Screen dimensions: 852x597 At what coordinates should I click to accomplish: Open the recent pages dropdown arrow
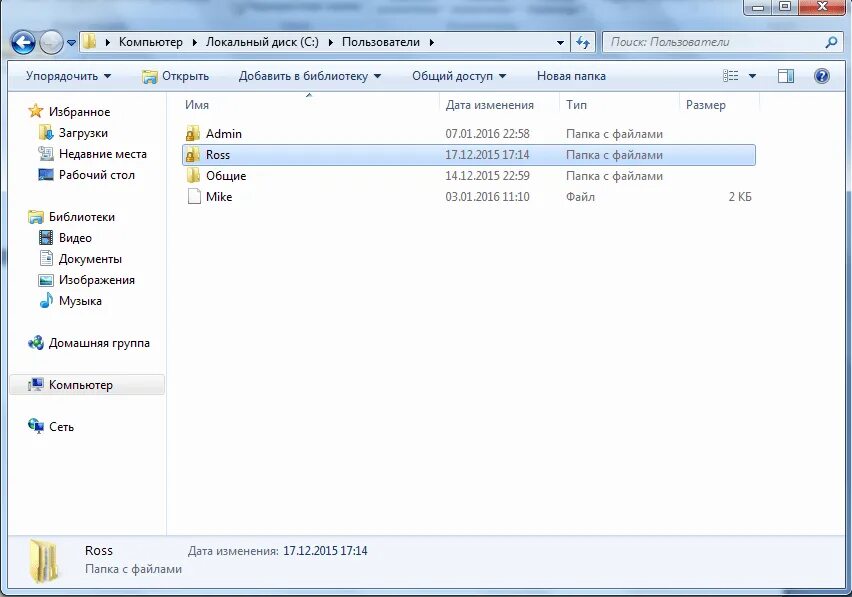tap(71, 42)
